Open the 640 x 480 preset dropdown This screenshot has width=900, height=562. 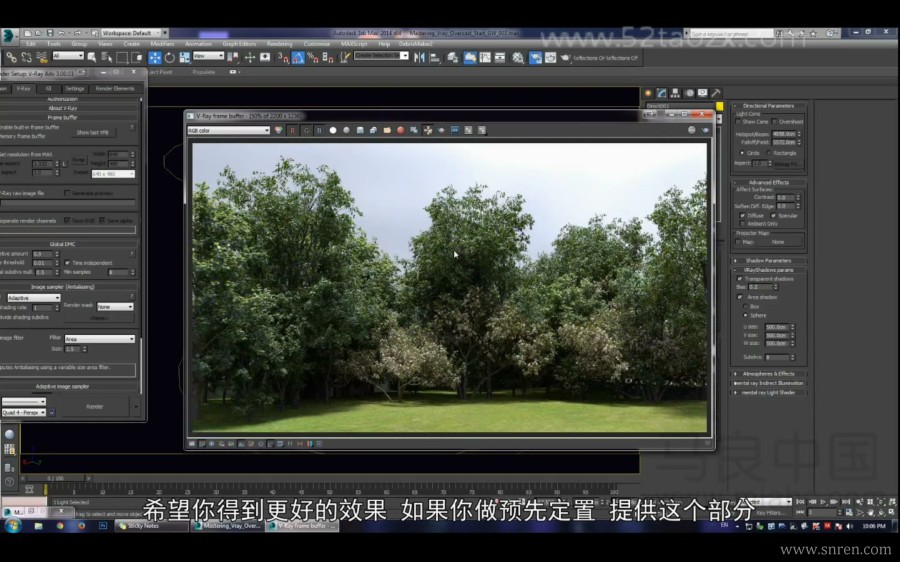click(x=113, y=173)
